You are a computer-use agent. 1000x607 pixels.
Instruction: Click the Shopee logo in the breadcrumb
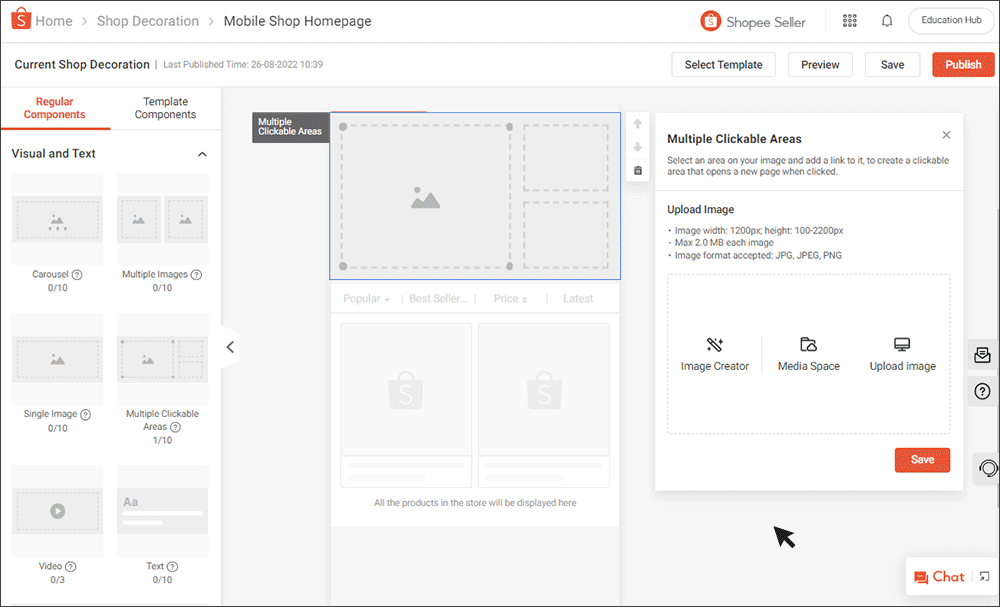coord(20,21)
